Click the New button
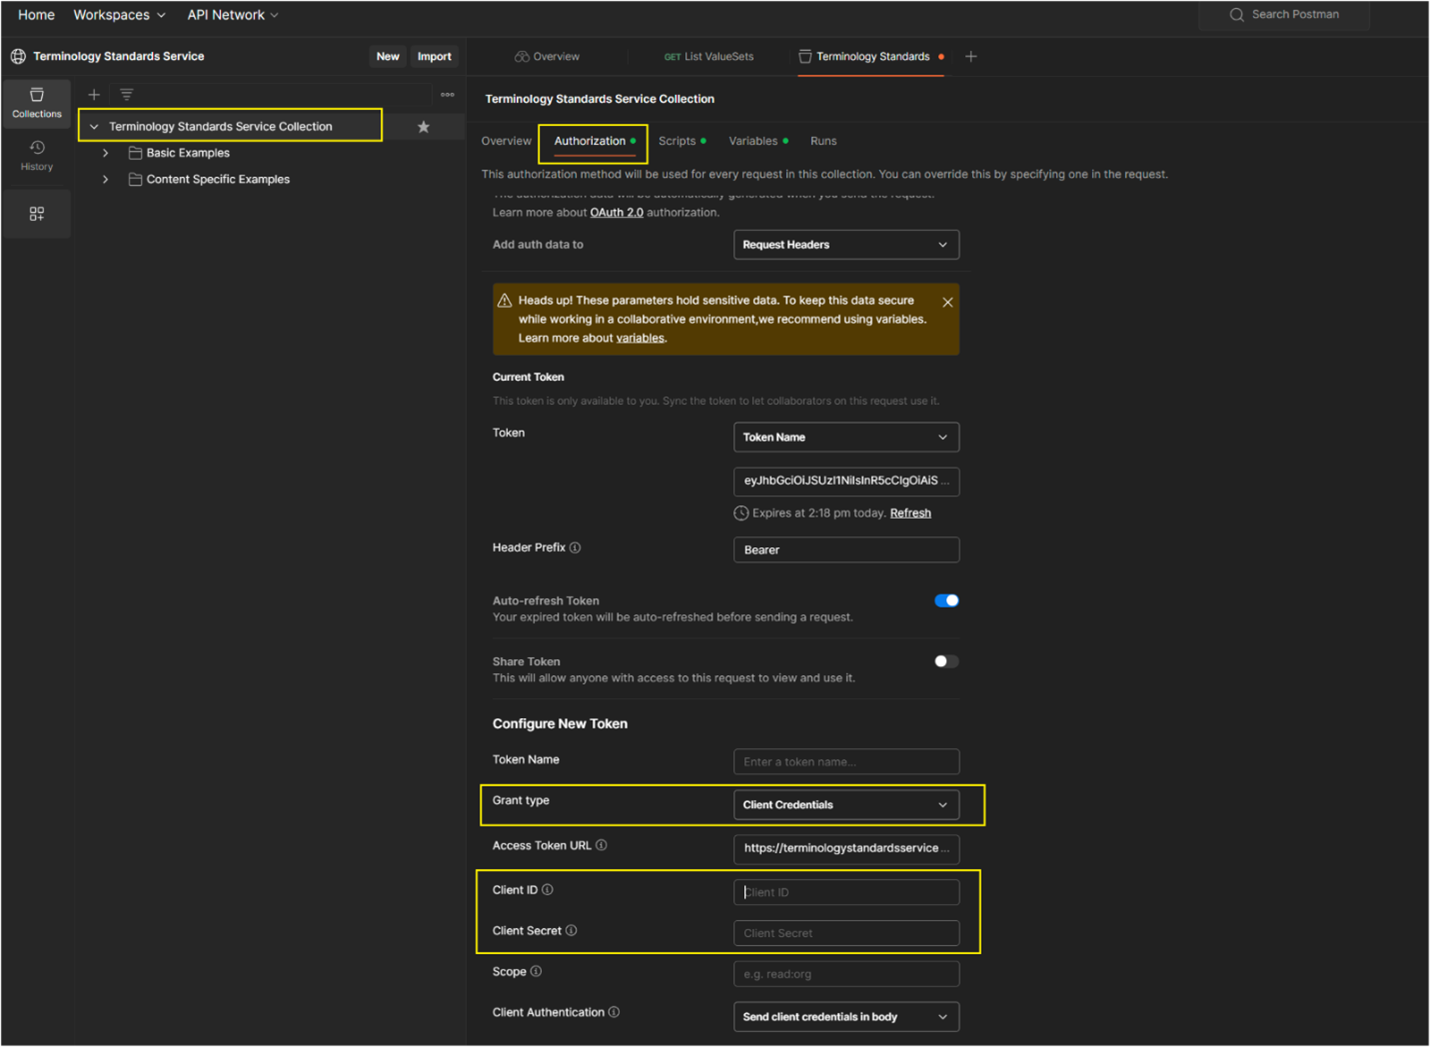The image size is (1430, 1047). click(388, 57)
